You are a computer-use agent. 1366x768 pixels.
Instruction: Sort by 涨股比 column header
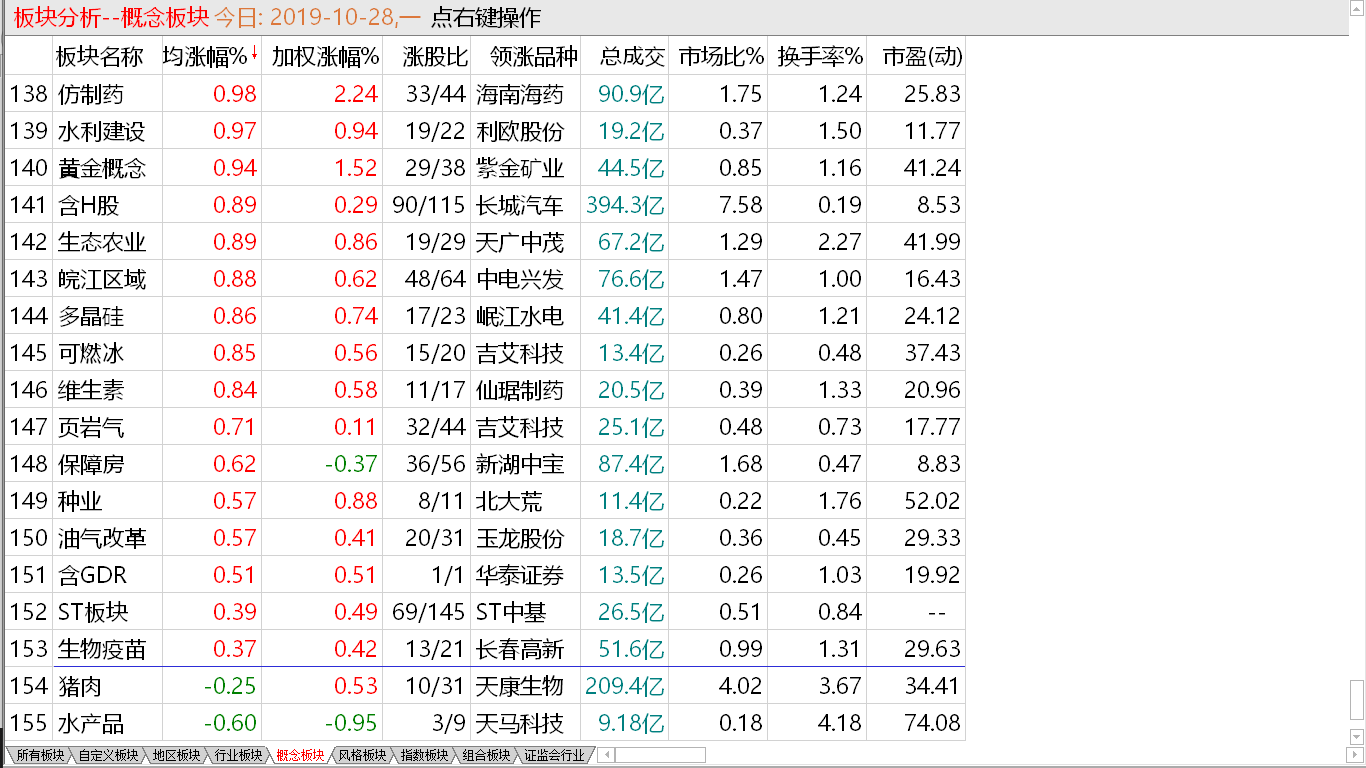434,56
